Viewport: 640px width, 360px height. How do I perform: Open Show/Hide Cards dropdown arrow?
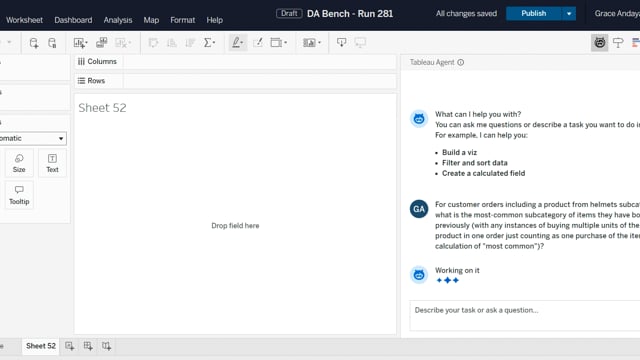[x=319, y=42]
